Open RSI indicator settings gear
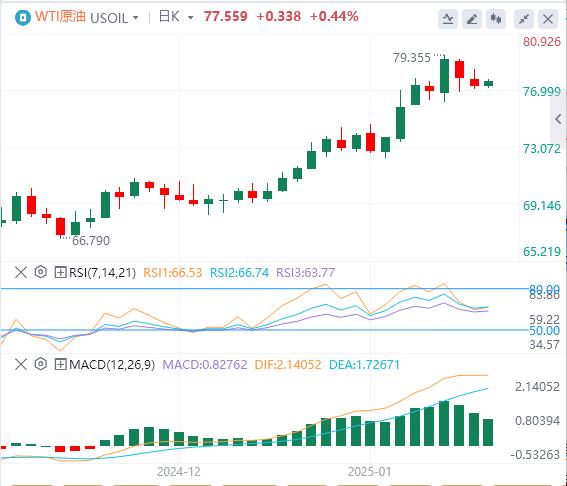567x486 pixels. point(40,272)
